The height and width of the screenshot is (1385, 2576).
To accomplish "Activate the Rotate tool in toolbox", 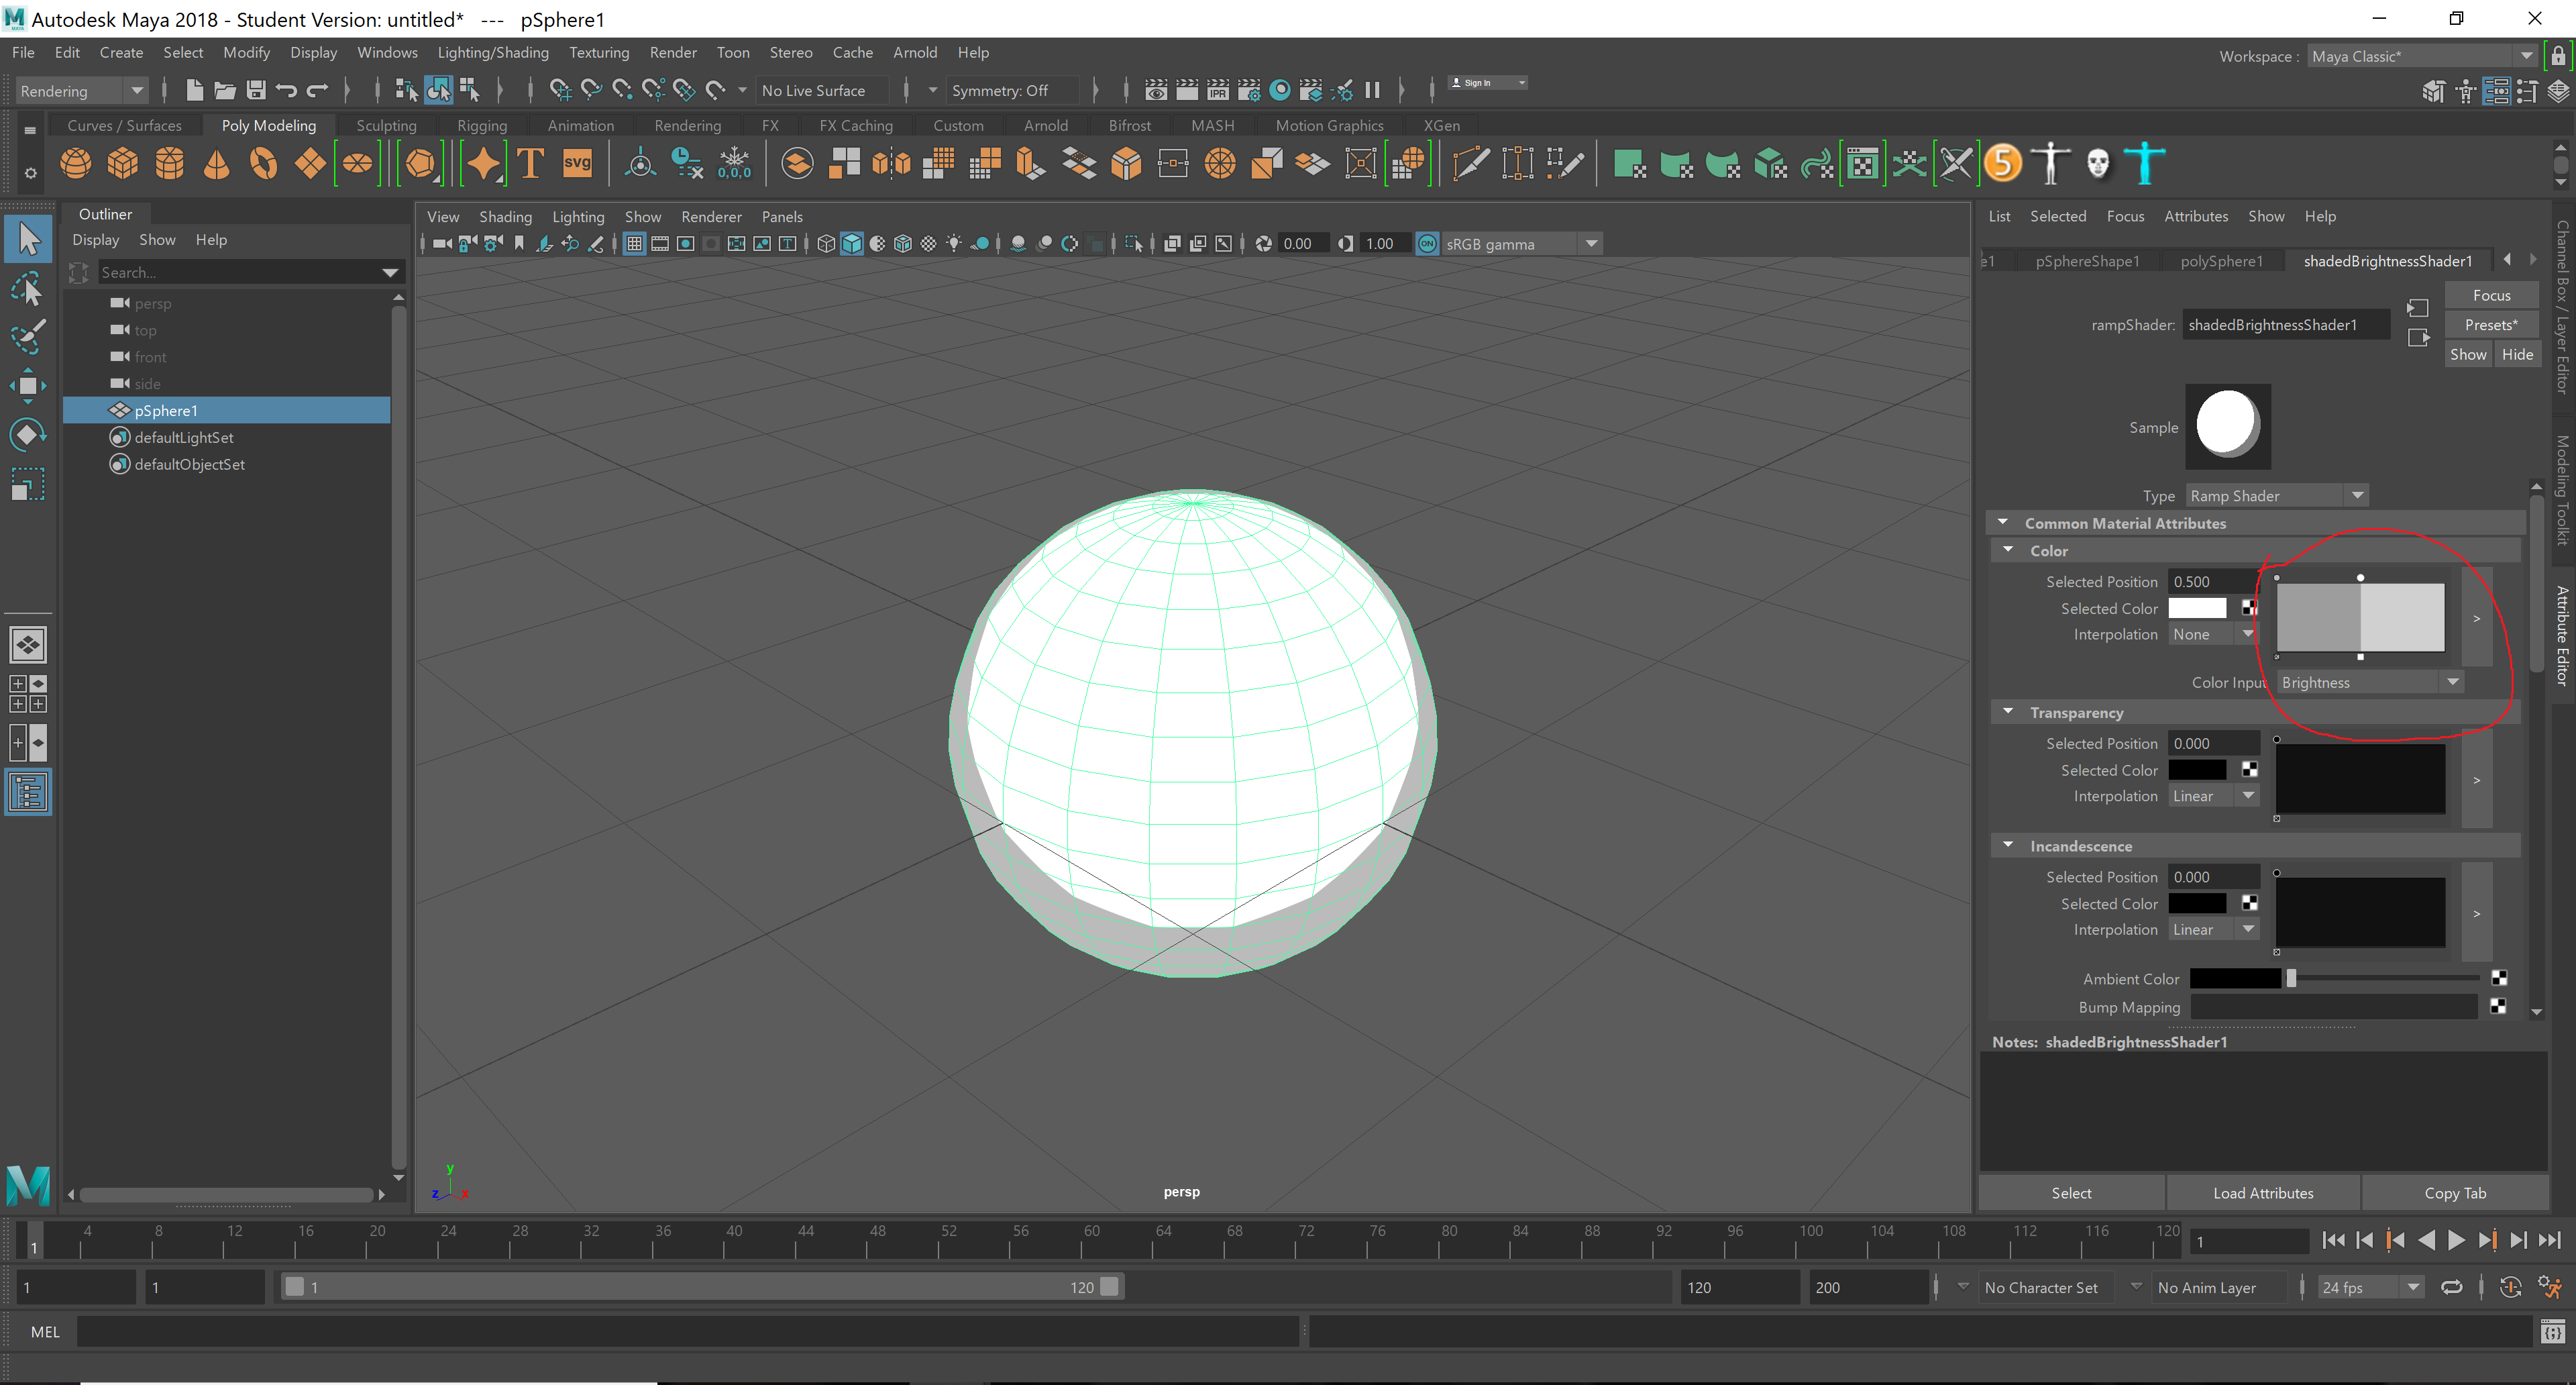I will tap(28, 435).
